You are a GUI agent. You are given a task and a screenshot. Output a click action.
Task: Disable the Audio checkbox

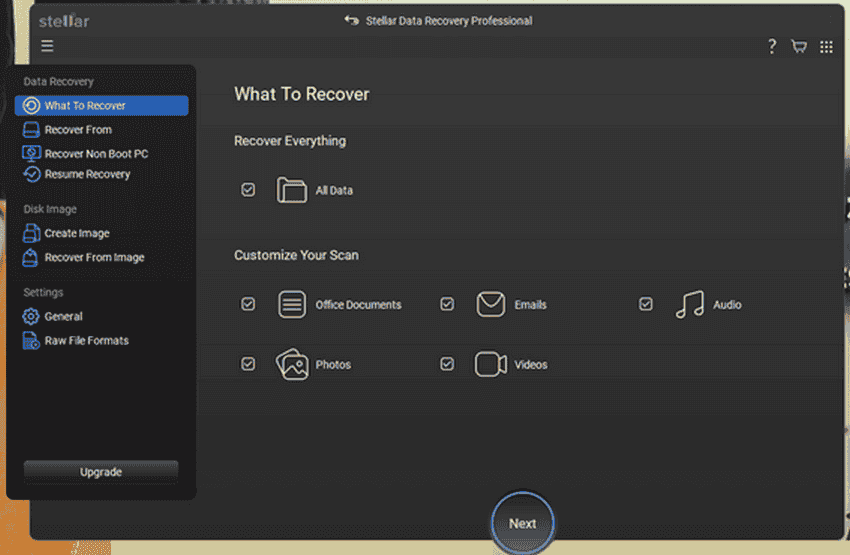click(x=646, y=305)
